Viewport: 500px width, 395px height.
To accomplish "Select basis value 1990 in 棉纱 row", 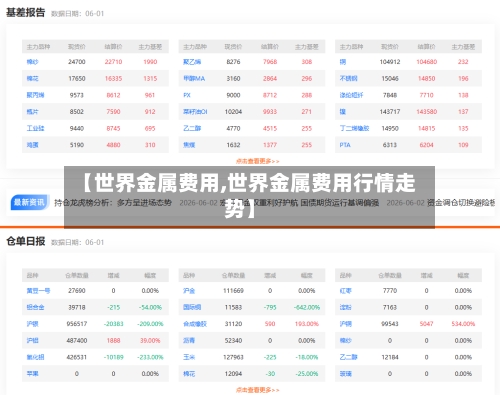I will coord(150,62).
